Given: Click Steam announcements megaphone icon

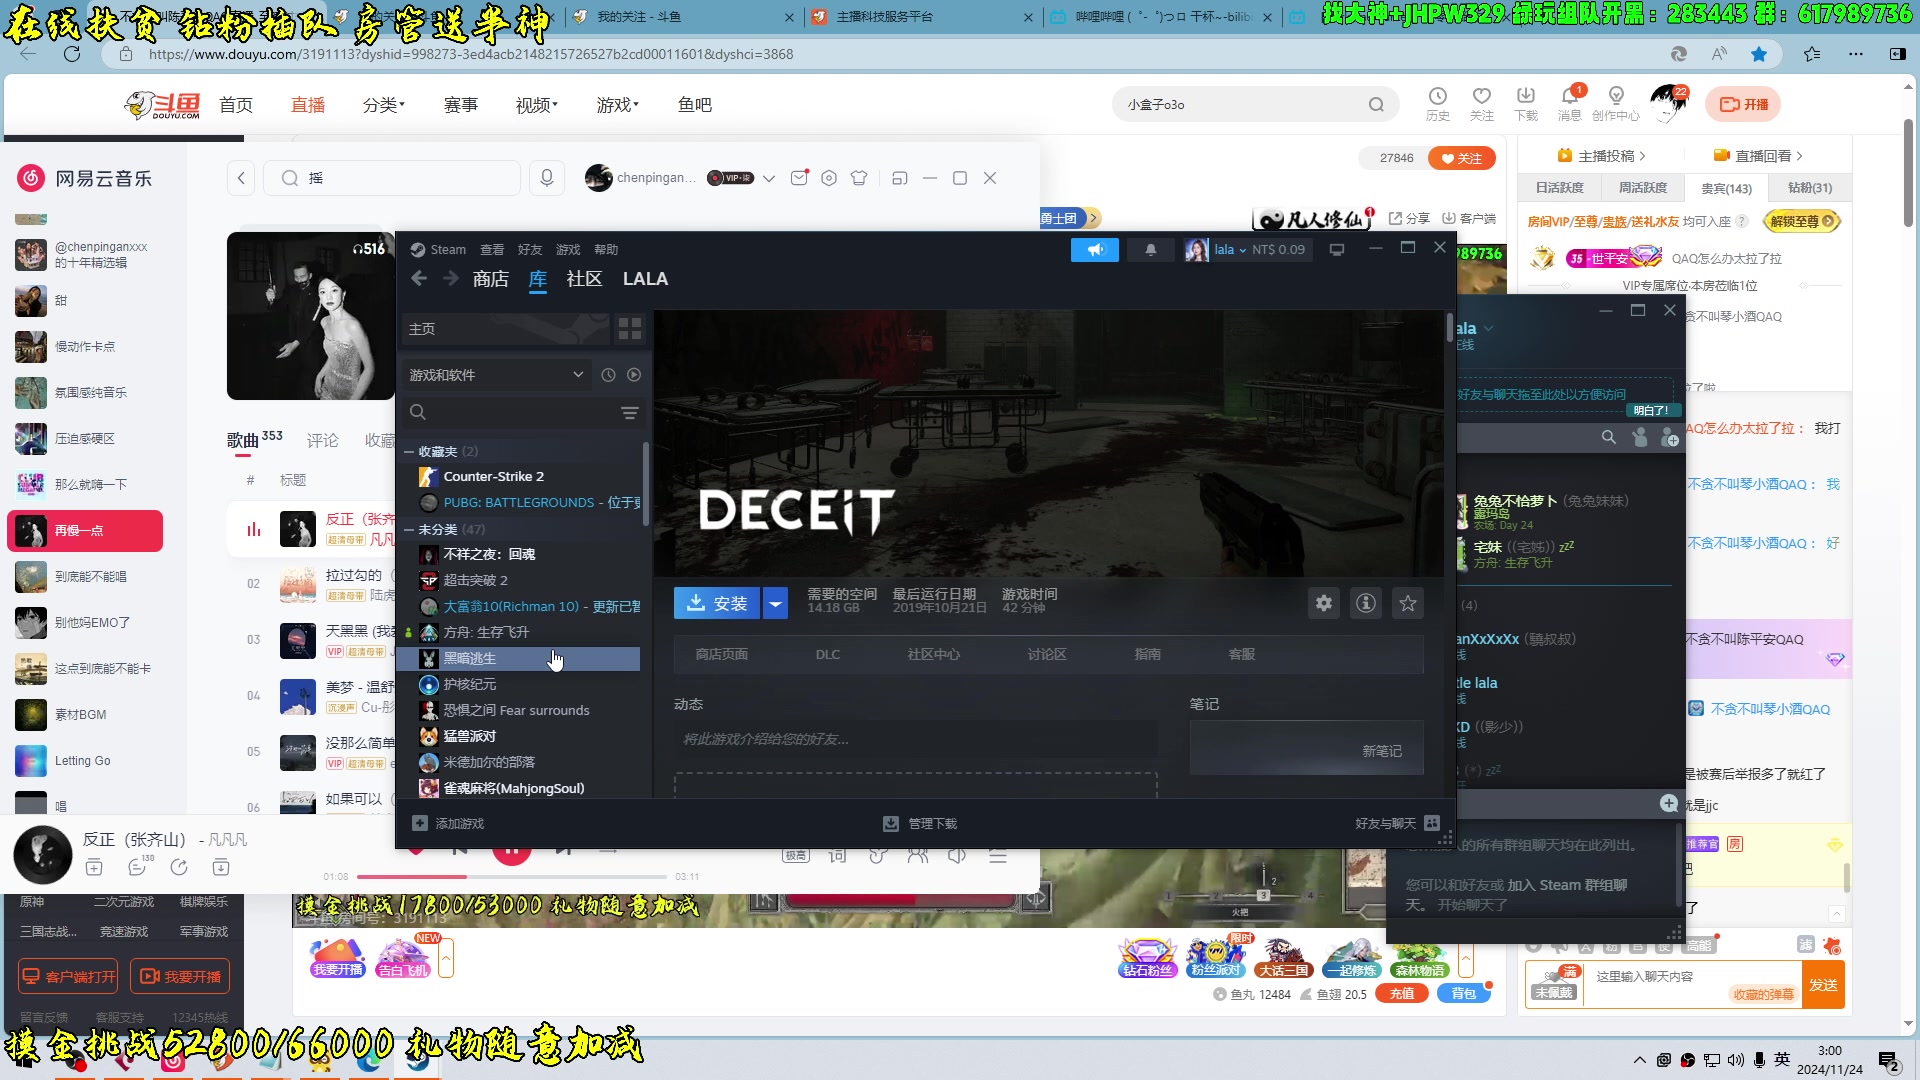Looking at the screenshot, I should (x=1095, y=250).
